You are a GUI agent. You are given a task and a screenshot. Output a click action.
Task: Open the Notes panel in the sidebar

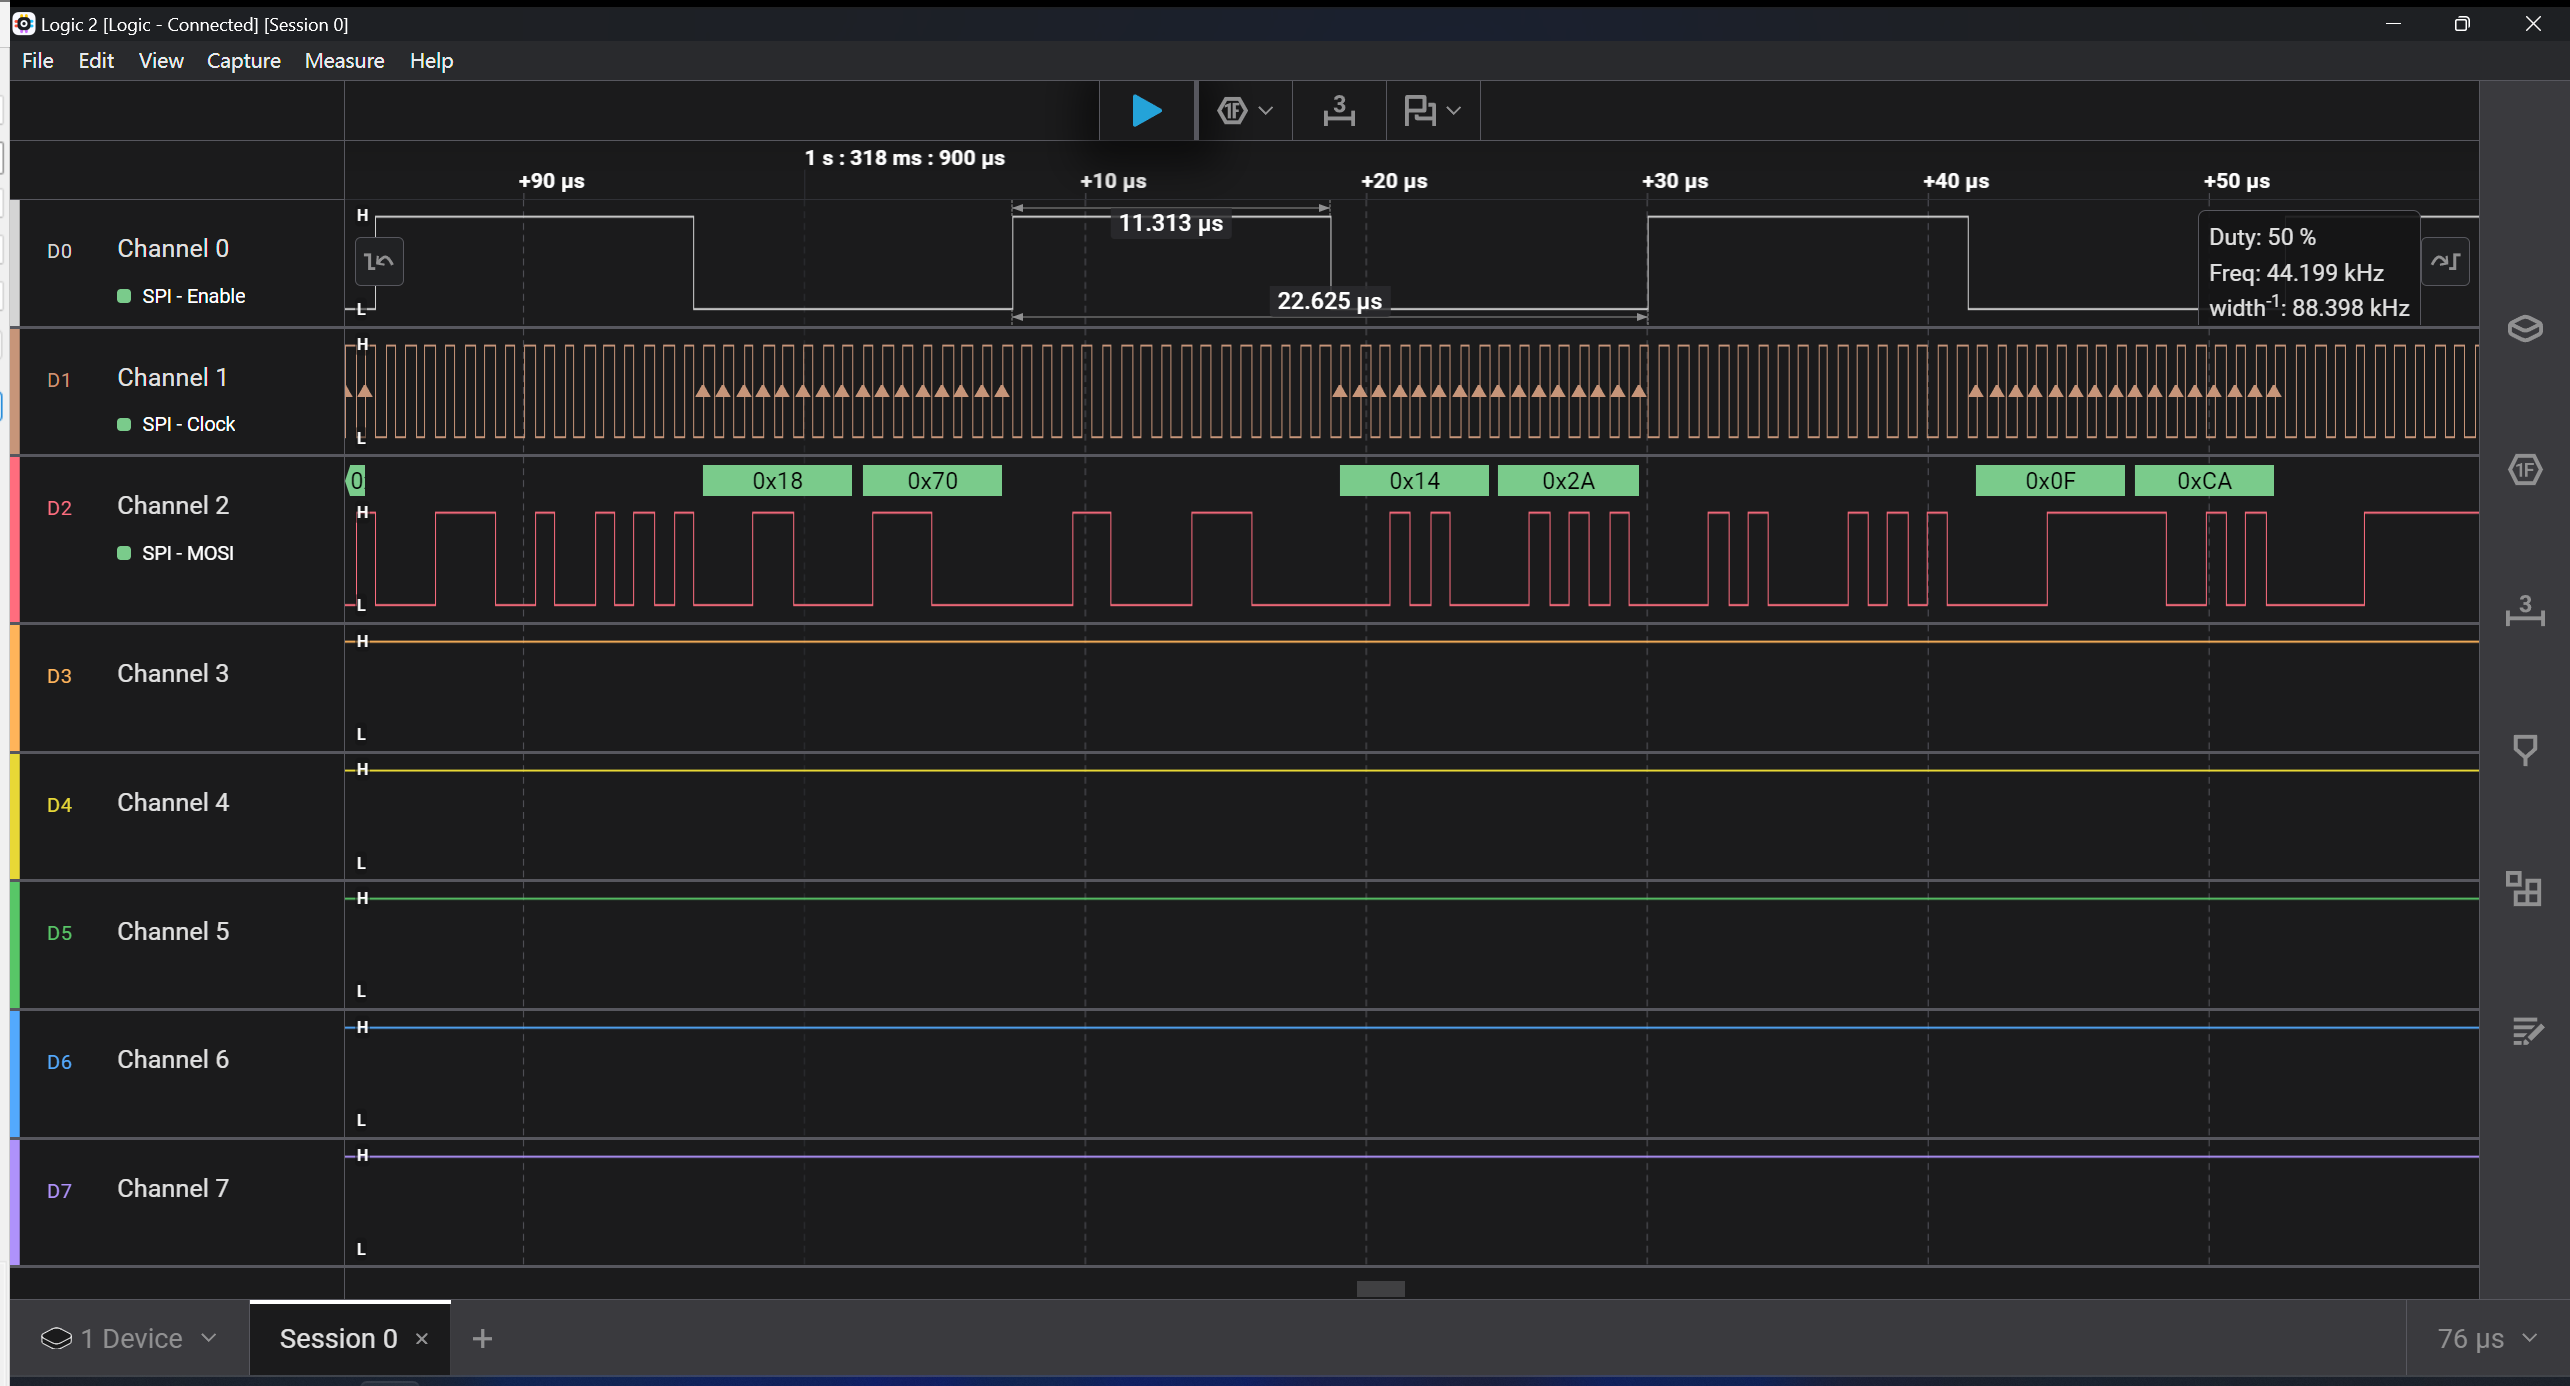pyautogui.click(x=2524, y=1030)
